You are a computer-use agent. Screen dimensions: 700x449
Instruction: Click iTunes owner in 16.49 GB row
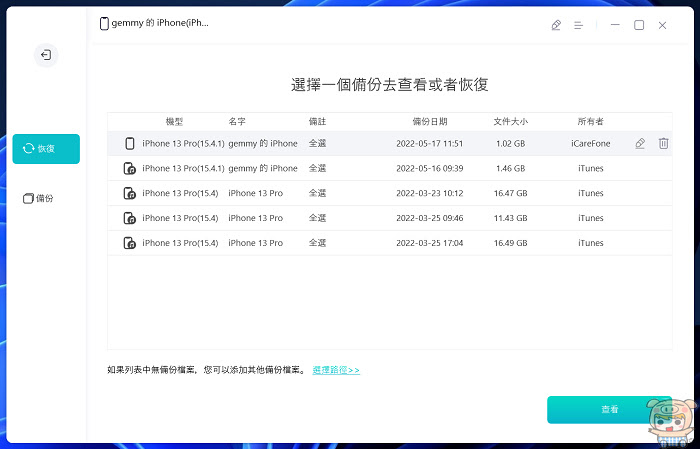pos(591,244)
